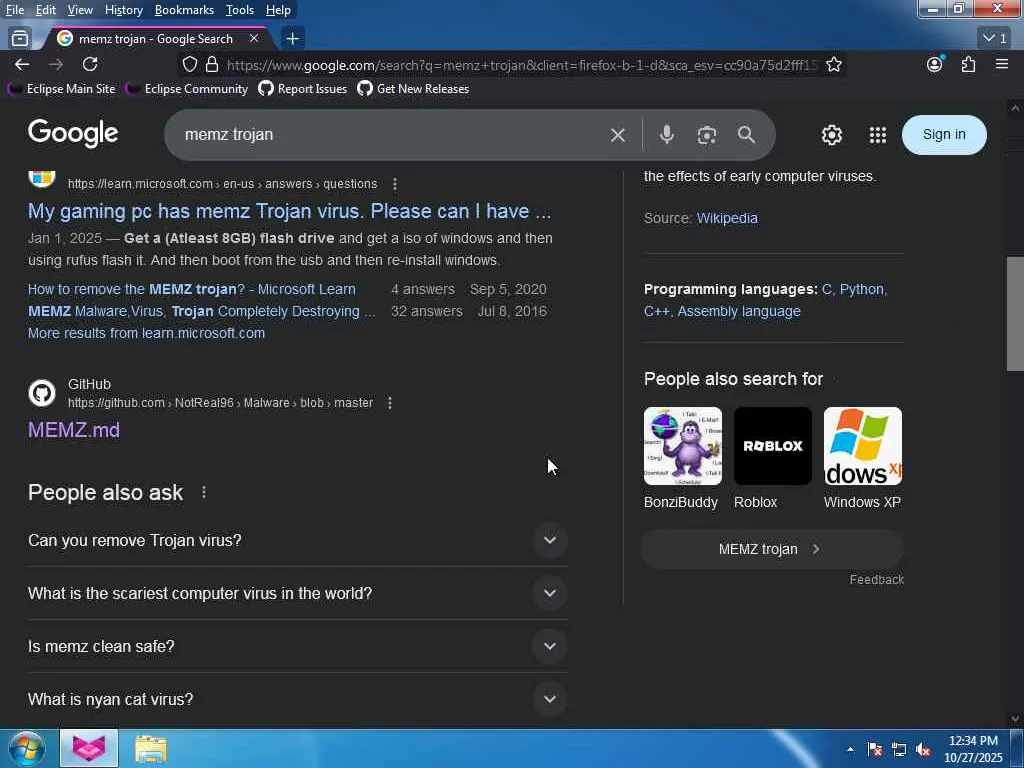The width and height of the screenshot is (1024, 768).
Task: Open the Bookmarks menu
Action: coord(184,10)
